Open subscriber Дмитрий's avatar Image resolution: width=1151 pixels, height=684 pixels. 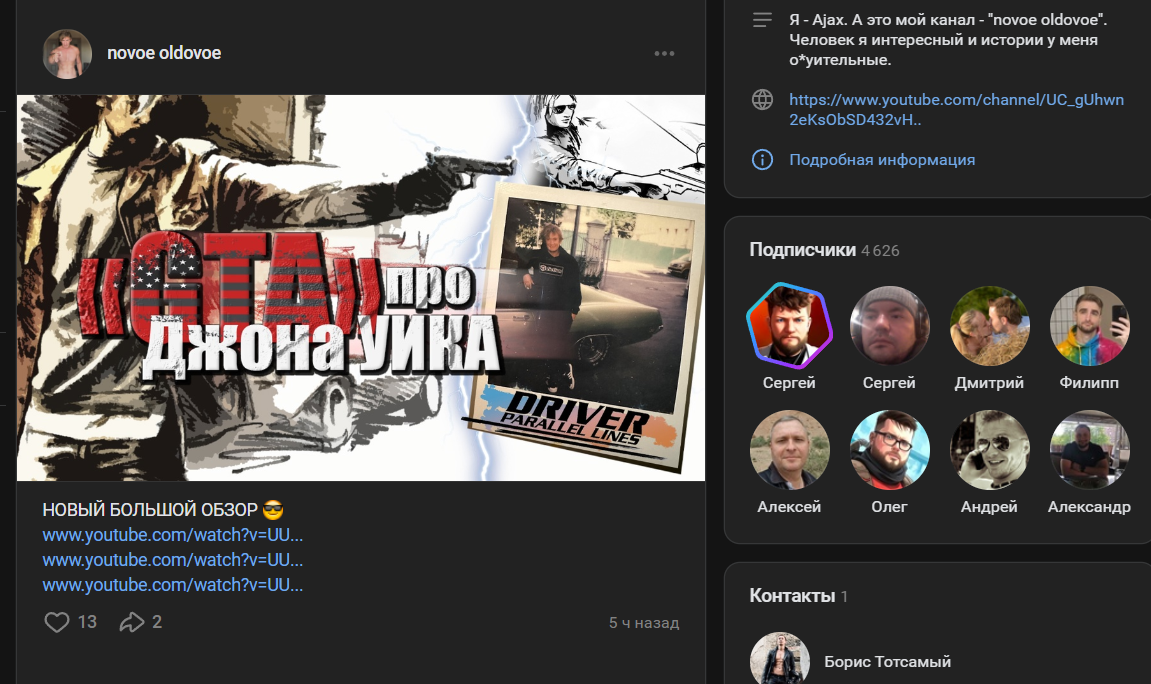989,325
